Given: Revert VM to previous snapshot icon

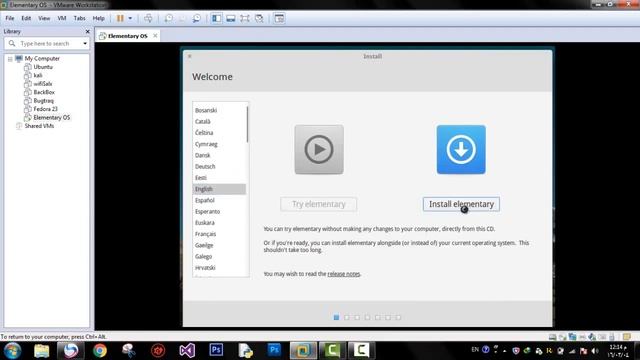Looking at the screenshot, I should (x=182, y=18).
